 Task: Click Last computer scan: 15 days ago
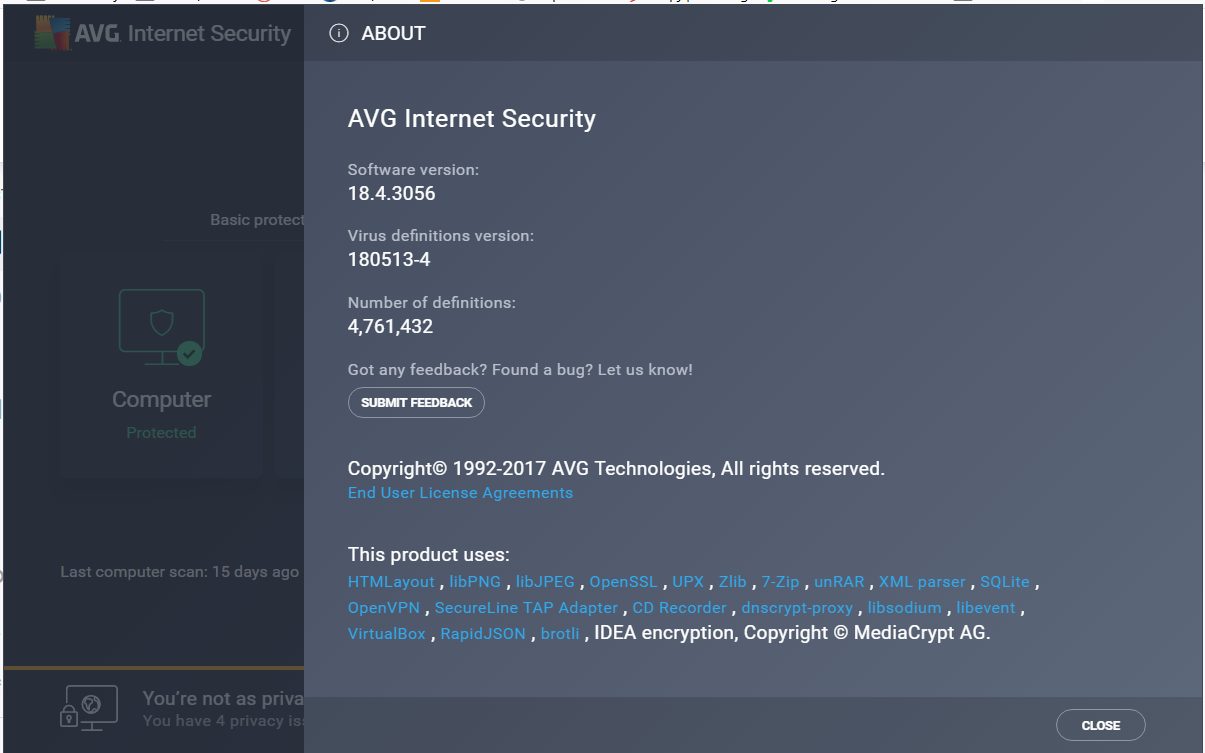coord(180,572)
